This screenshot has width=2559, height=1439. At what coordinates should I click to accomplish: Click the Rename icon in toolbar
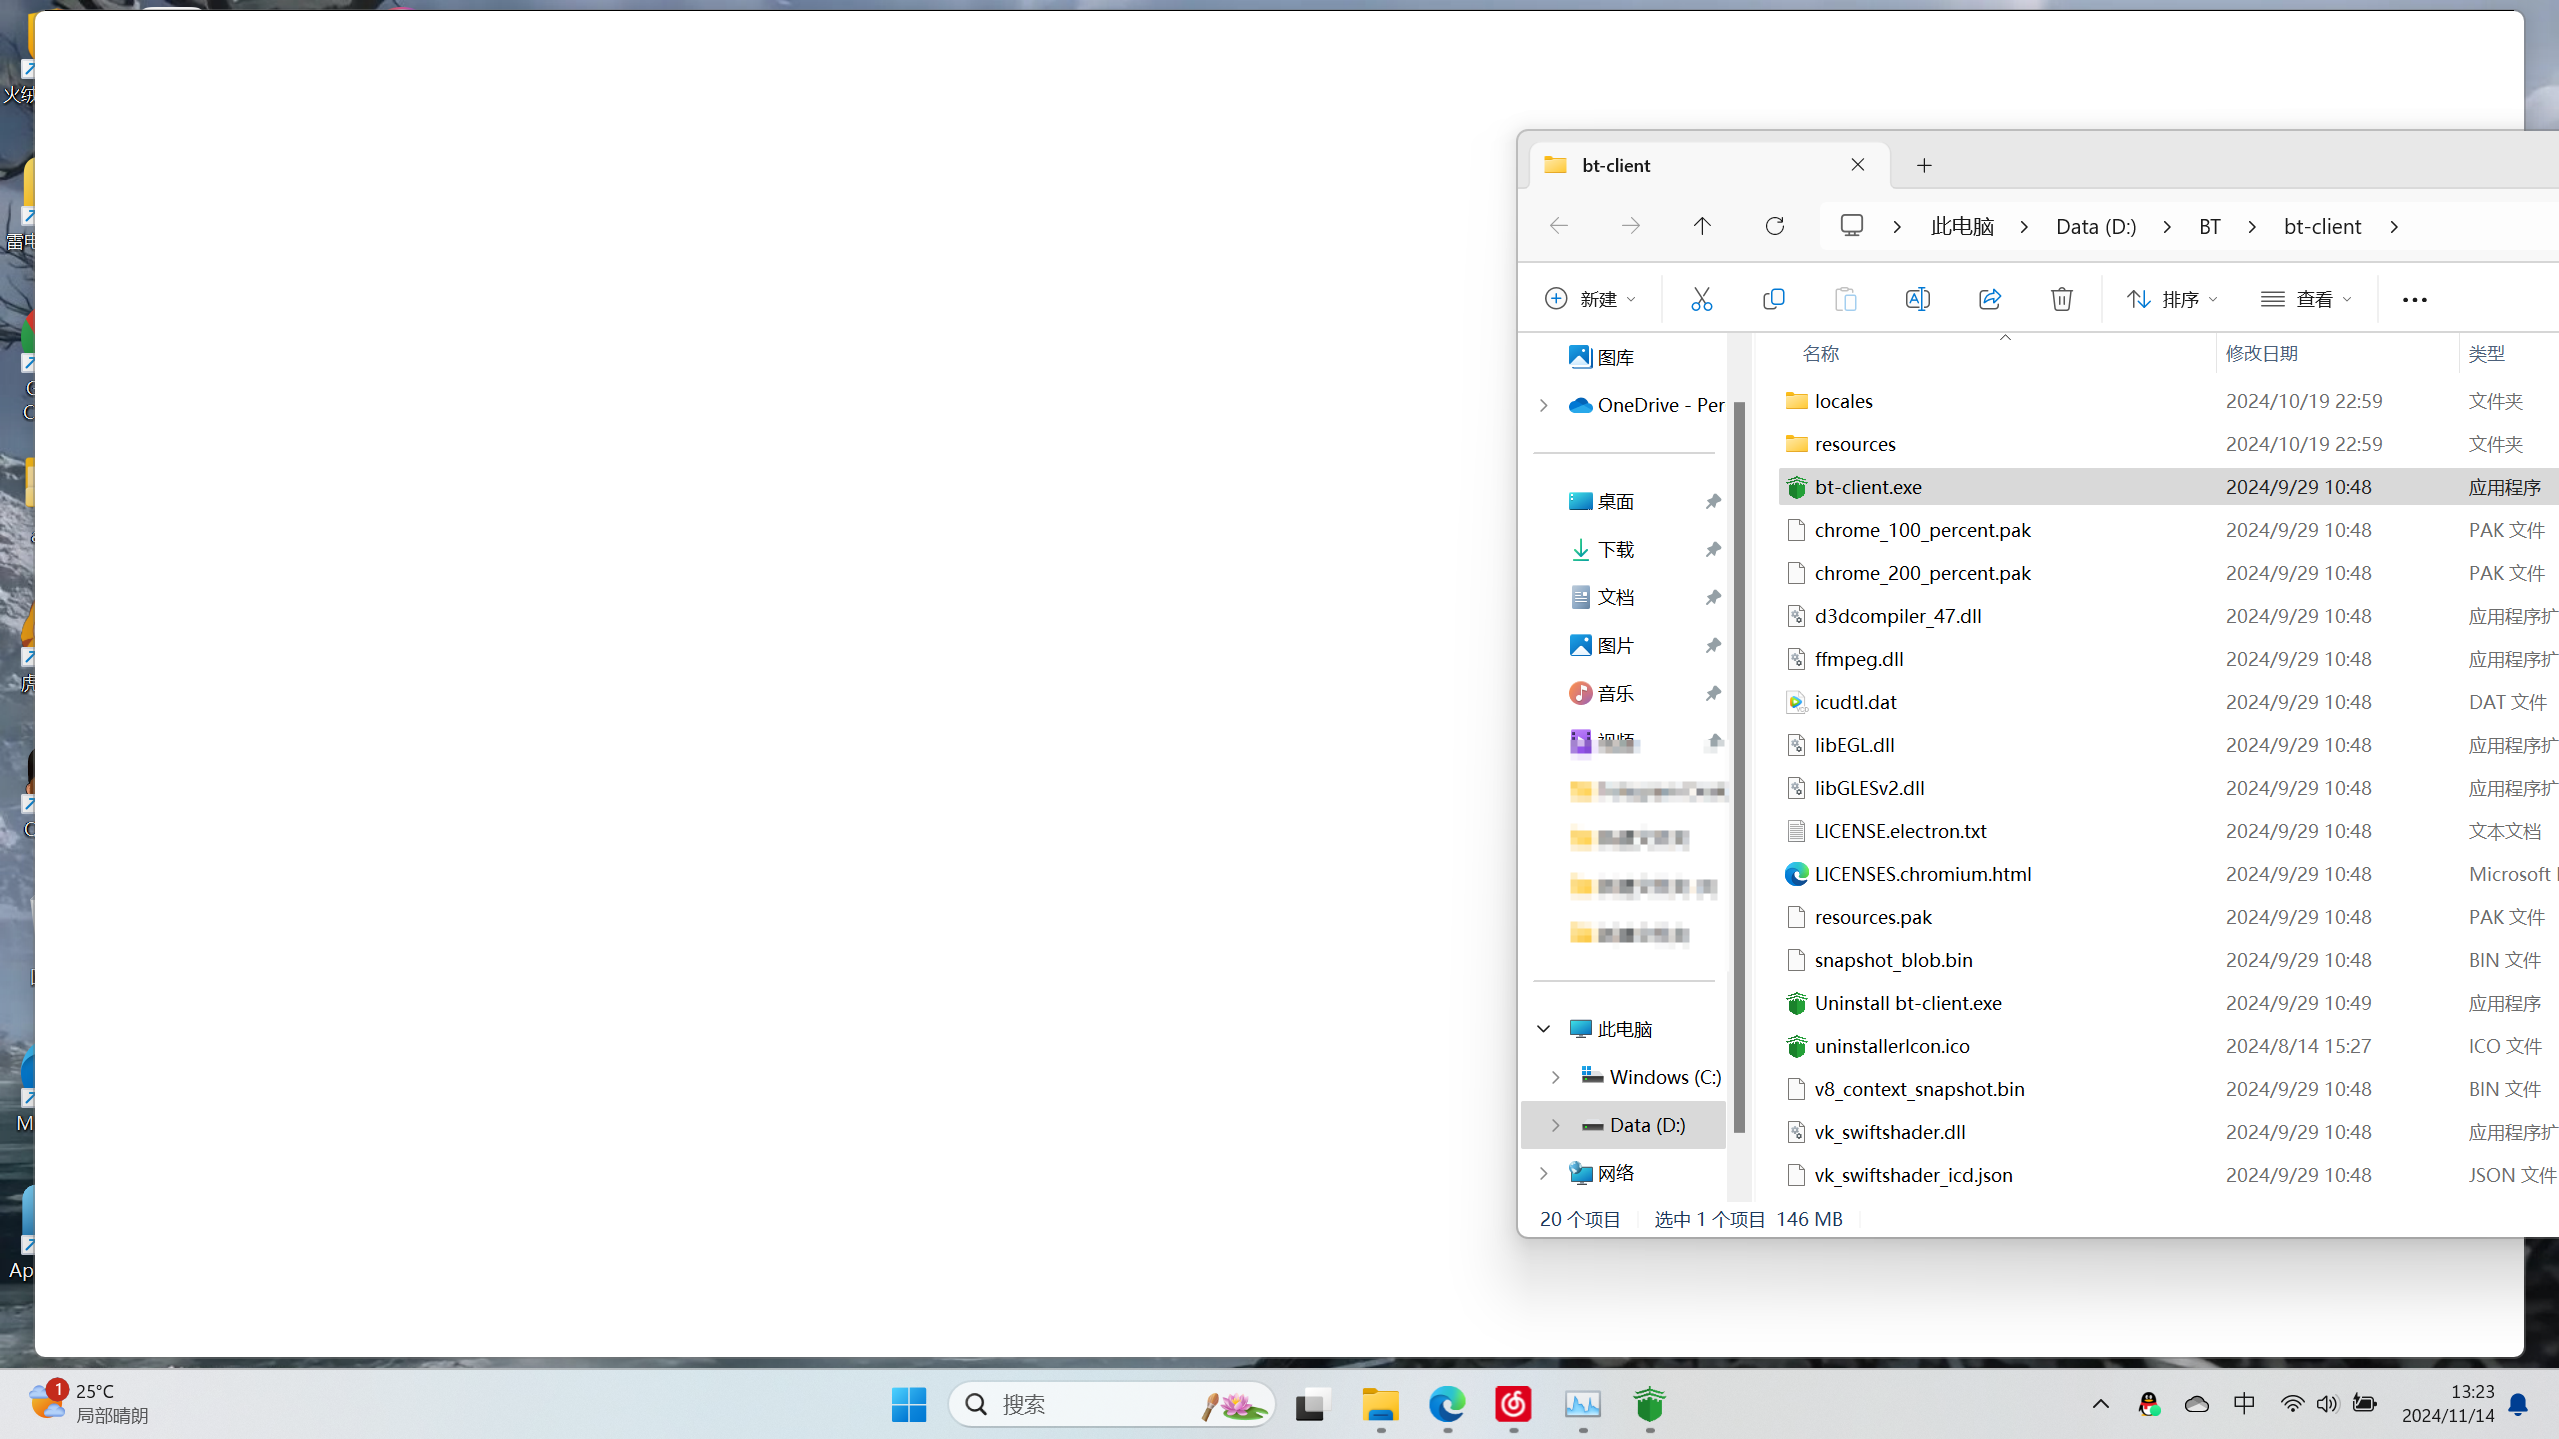pyautogui.click(x=1917, y=299)
